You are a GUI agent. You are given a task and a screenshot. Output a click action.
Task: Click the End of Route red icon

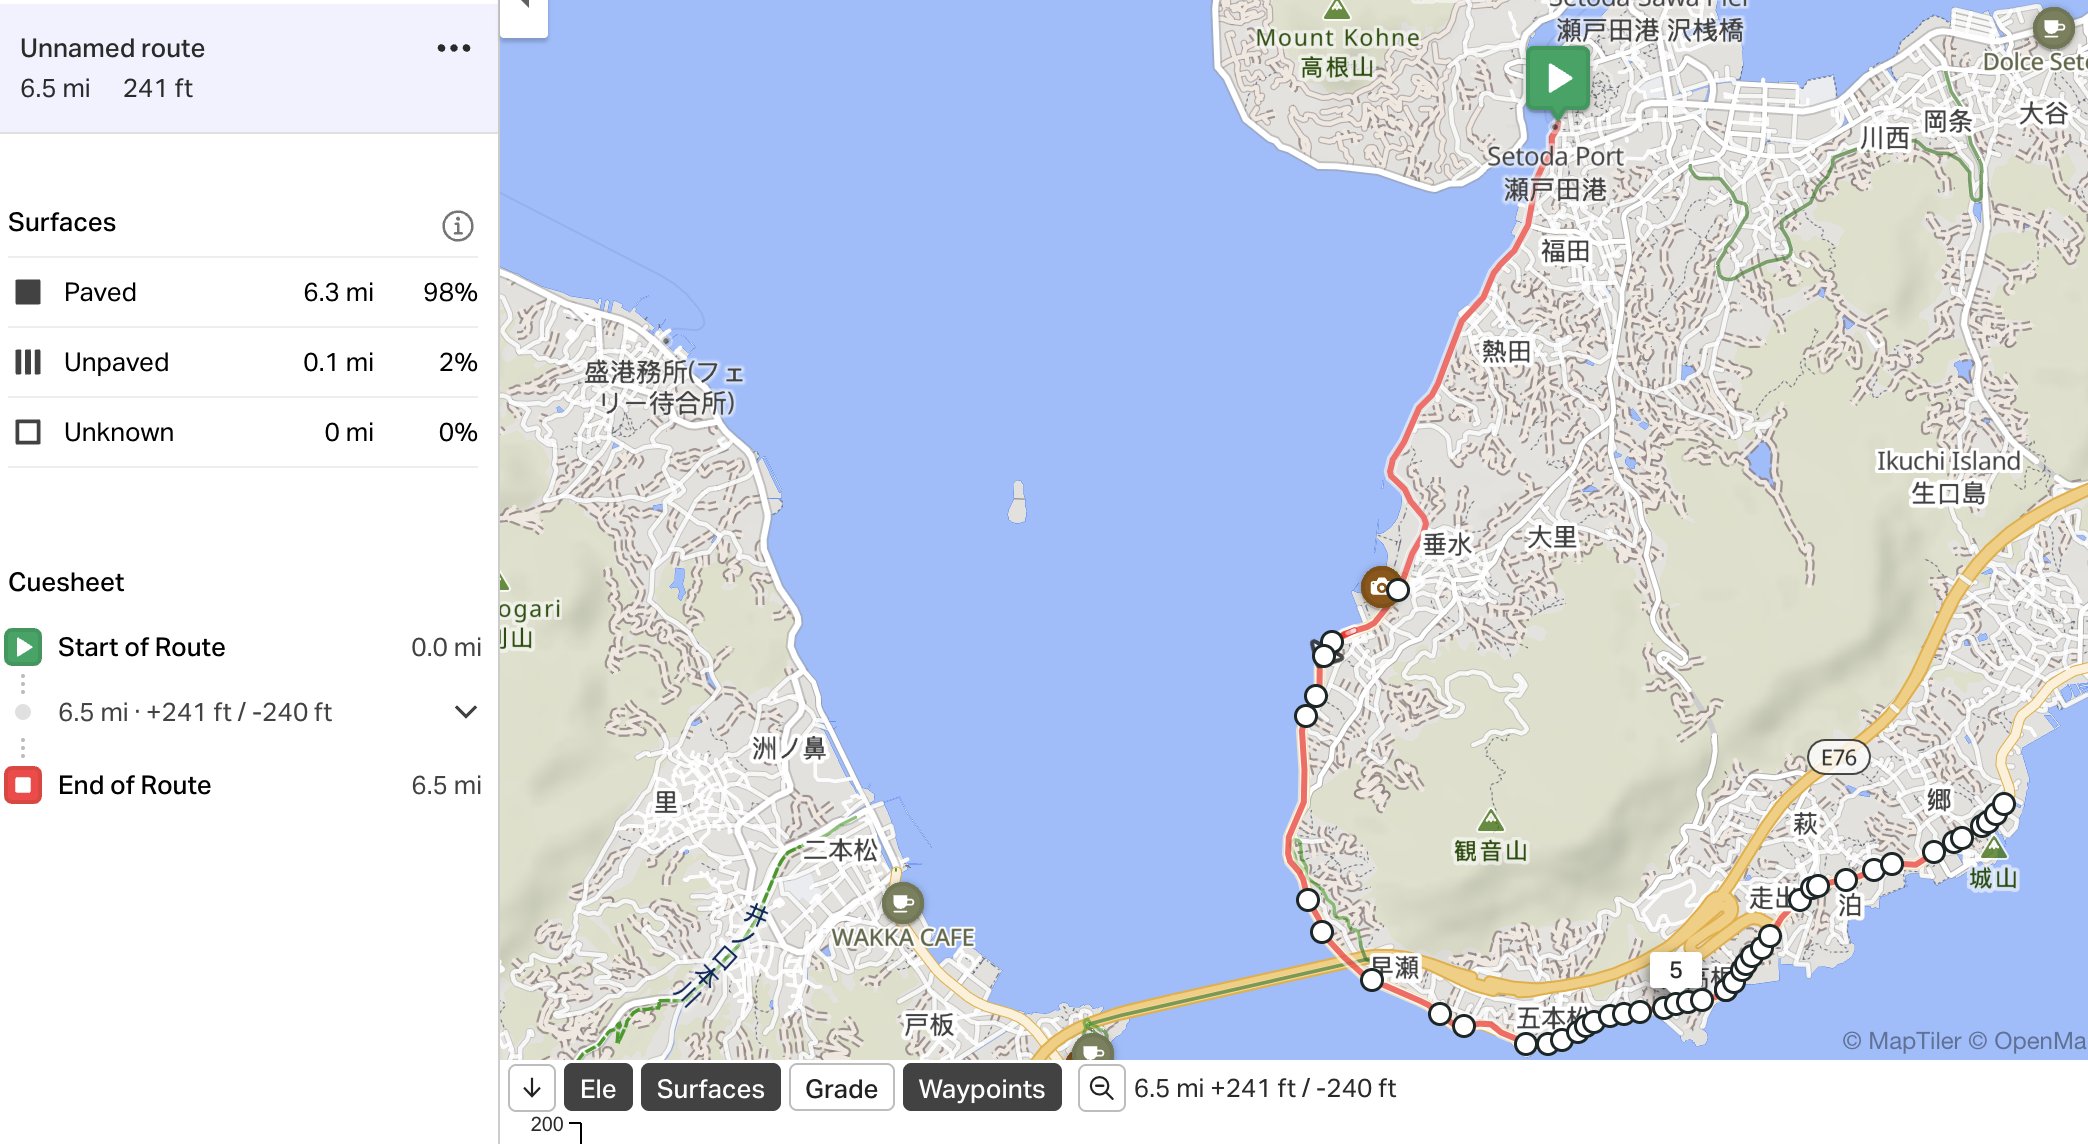pos(23,785)
